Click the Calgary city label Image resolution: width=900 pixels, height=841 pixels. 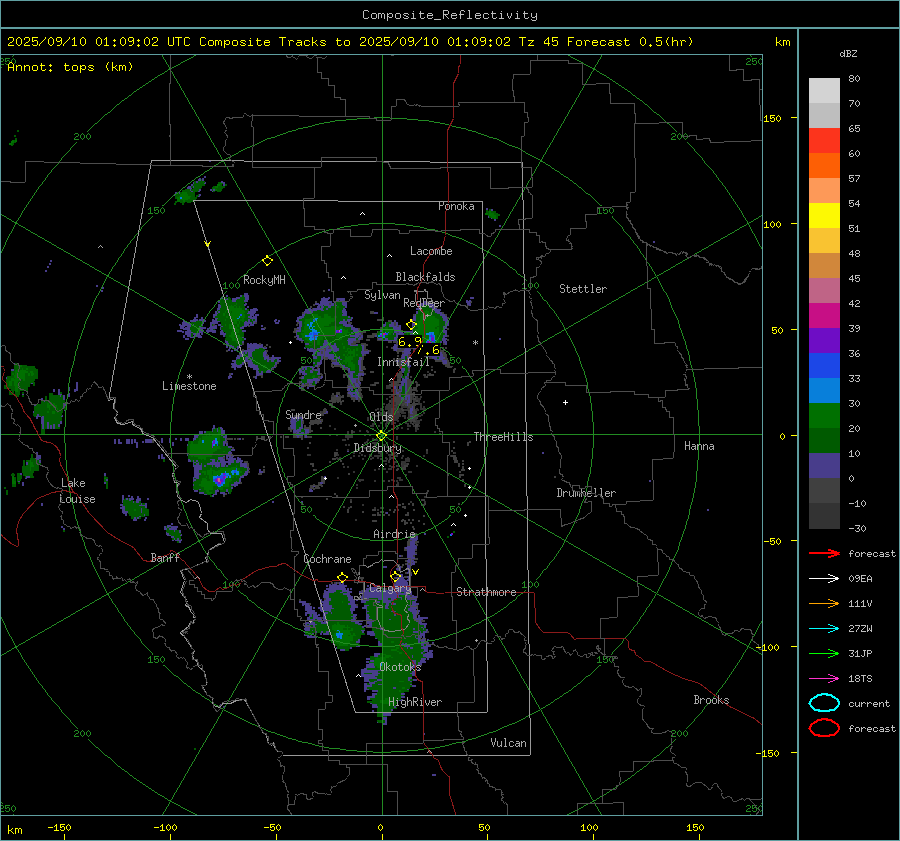click(x=390, y=588)
